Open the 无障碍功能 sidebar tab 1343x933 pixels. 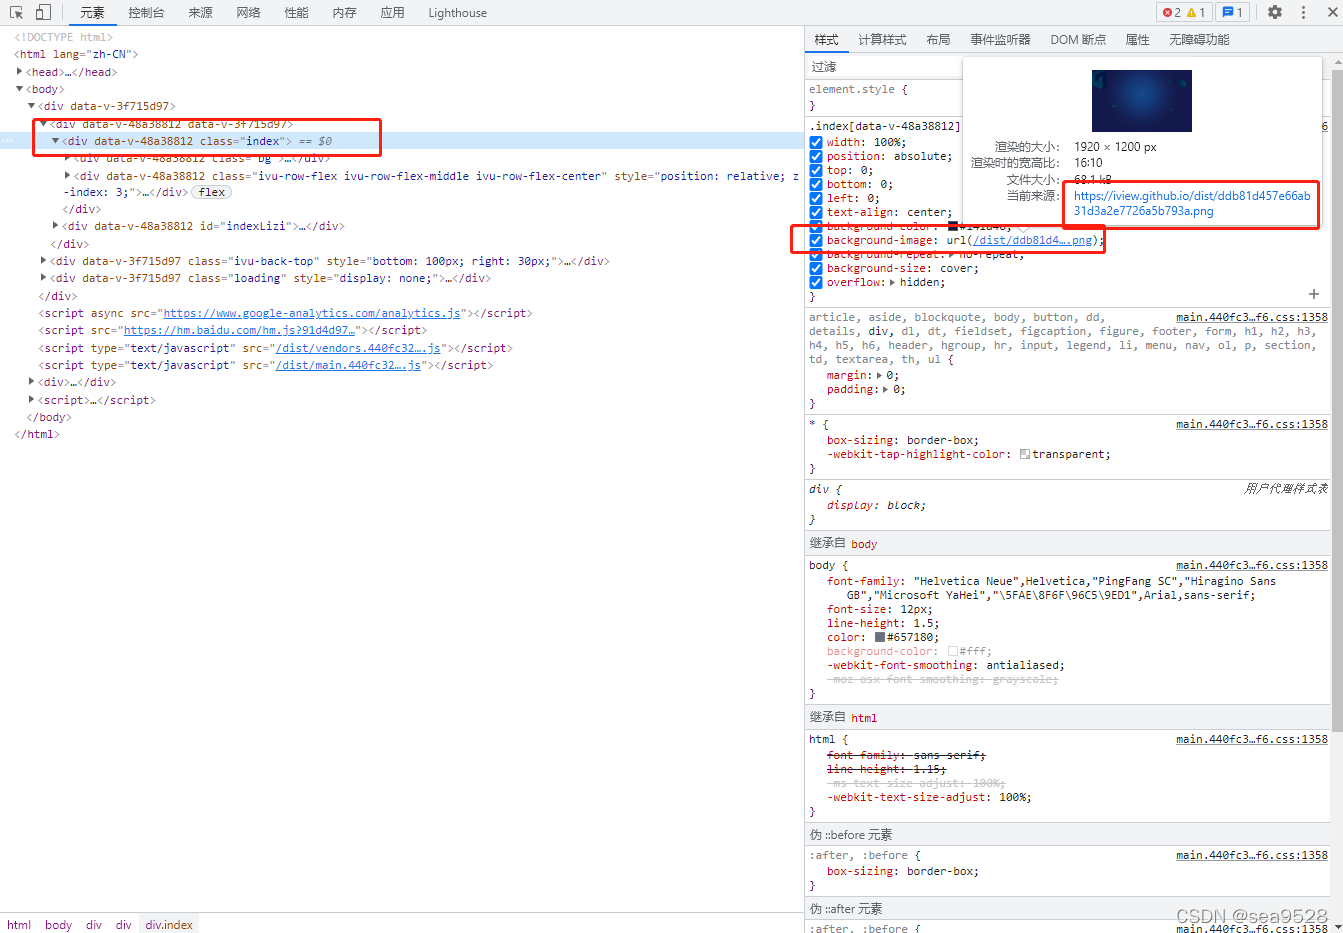pos(1199,40)
